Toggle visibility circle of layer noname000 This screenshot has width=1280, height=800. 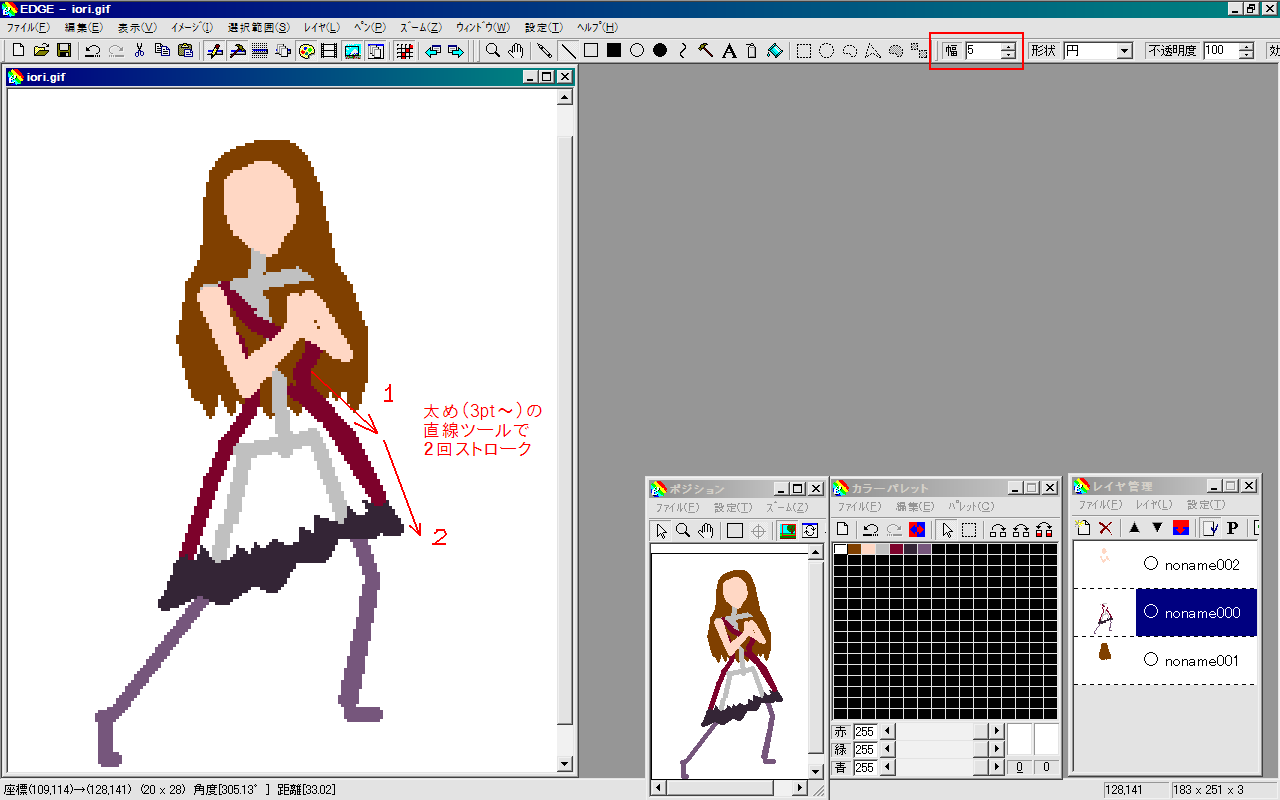pyautogui.click(x=1150, y=611)
